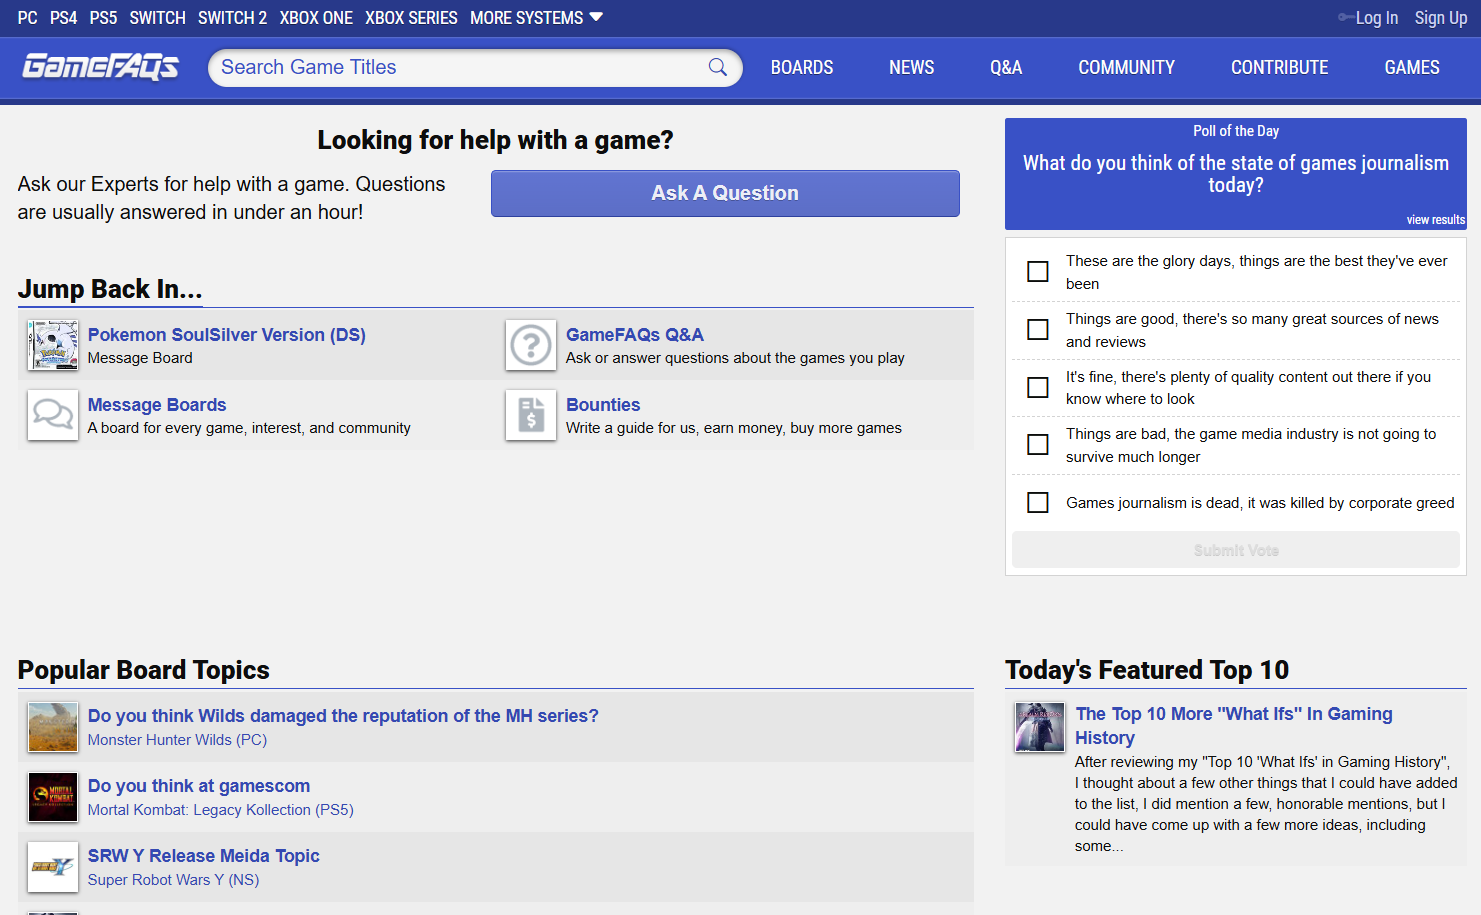Screen dimensions: 1481x915
Task: Open 'Do you think Wilds damaged' topic
Action: pos(343,716)
